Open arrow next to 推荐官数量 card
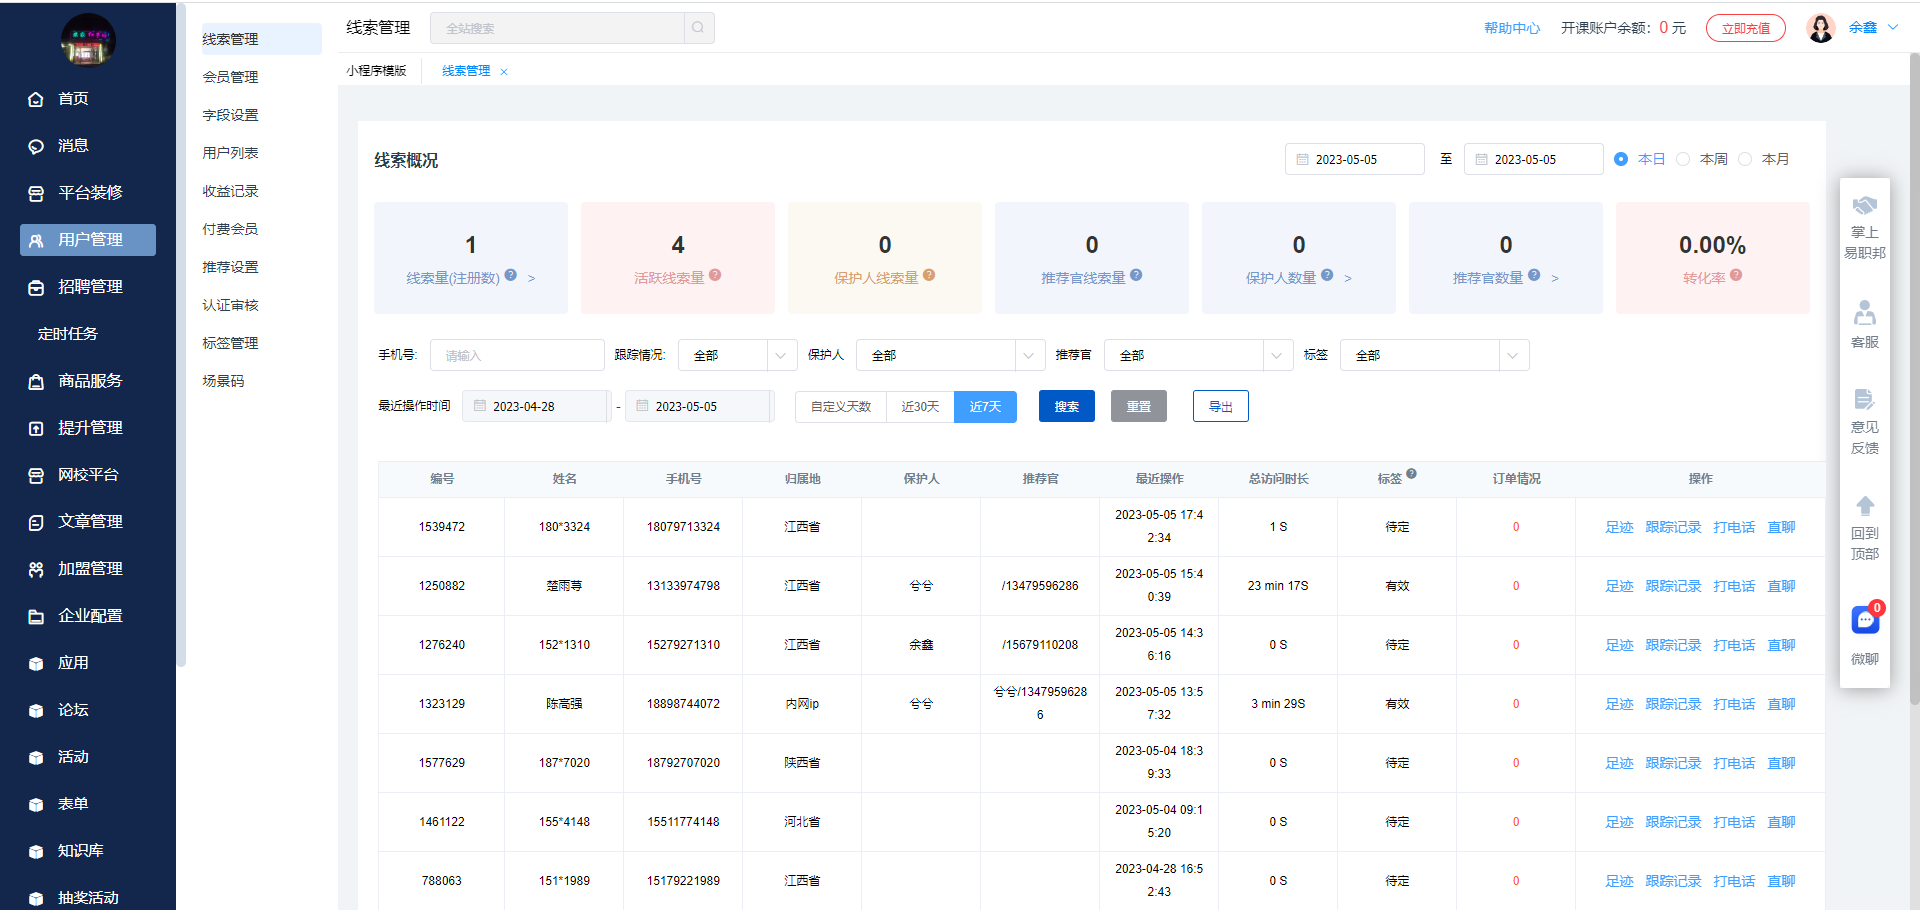This screenshot has height=910, width=1920. [1555, 278]
